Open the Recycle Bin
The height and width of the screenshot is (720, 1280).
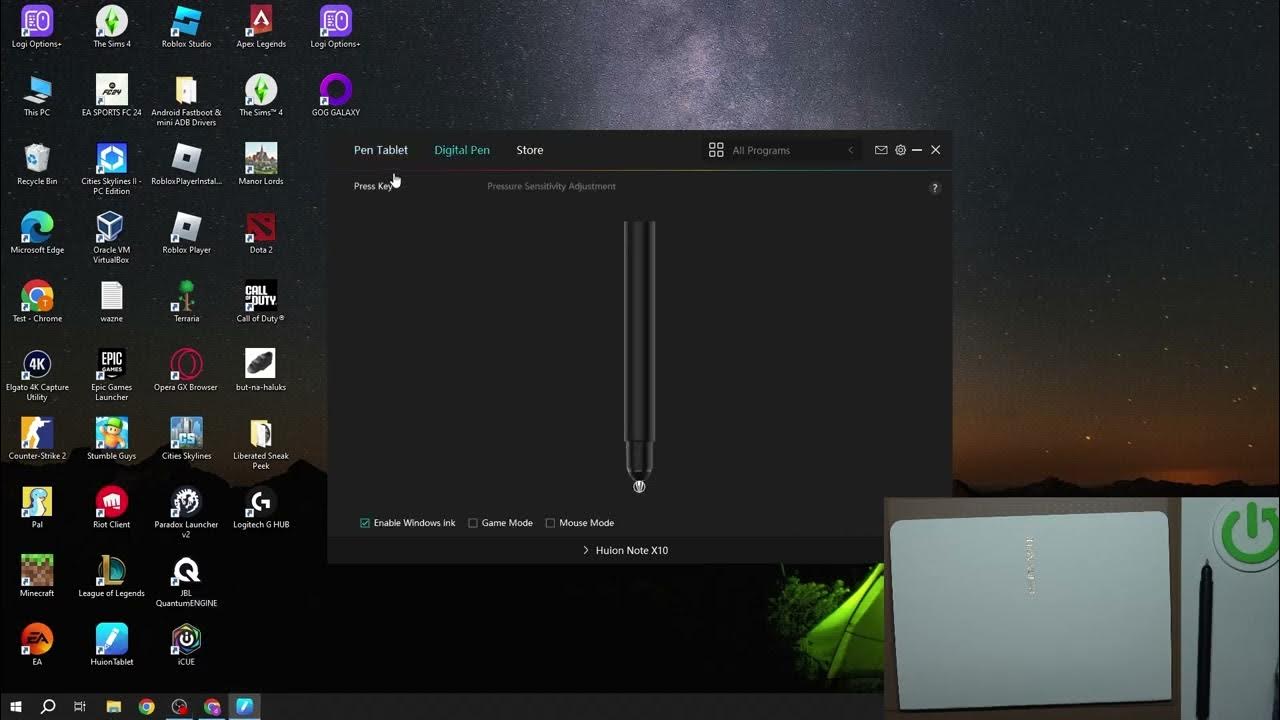tap(37, 165)
